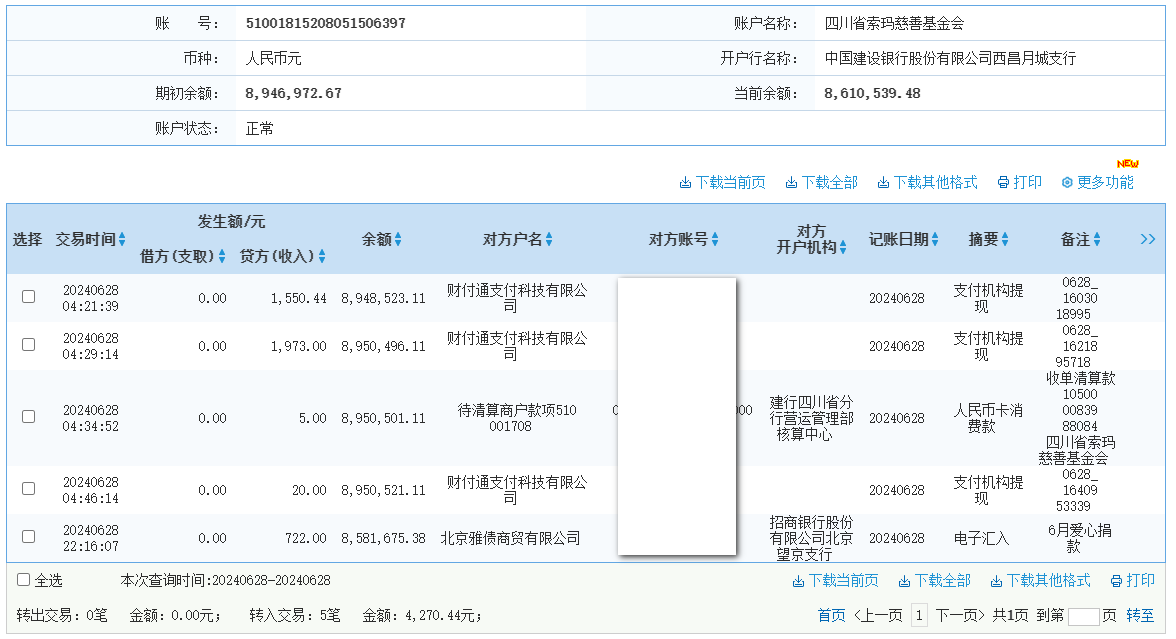Expand more columns with the >> arrow
This screenshot has height=639, width=1176.
pyautogui.click(x=1148, y=239)
